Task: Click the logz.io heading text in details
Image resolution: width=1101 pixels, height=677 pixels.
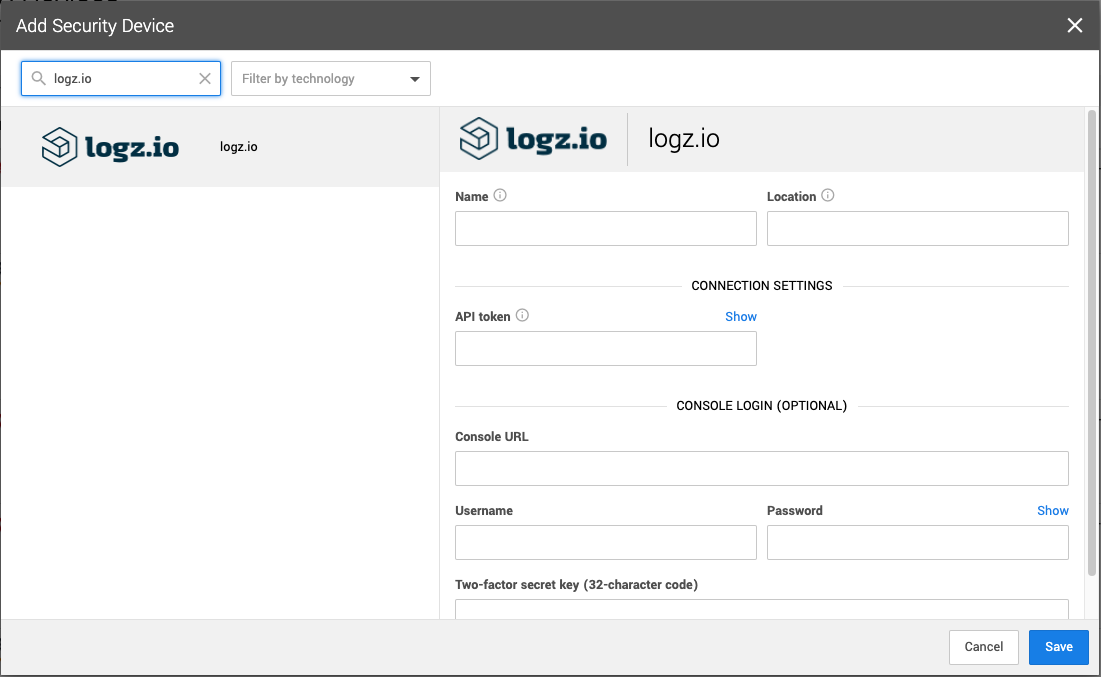Action: pyautogui.click(x=683, y=138)
